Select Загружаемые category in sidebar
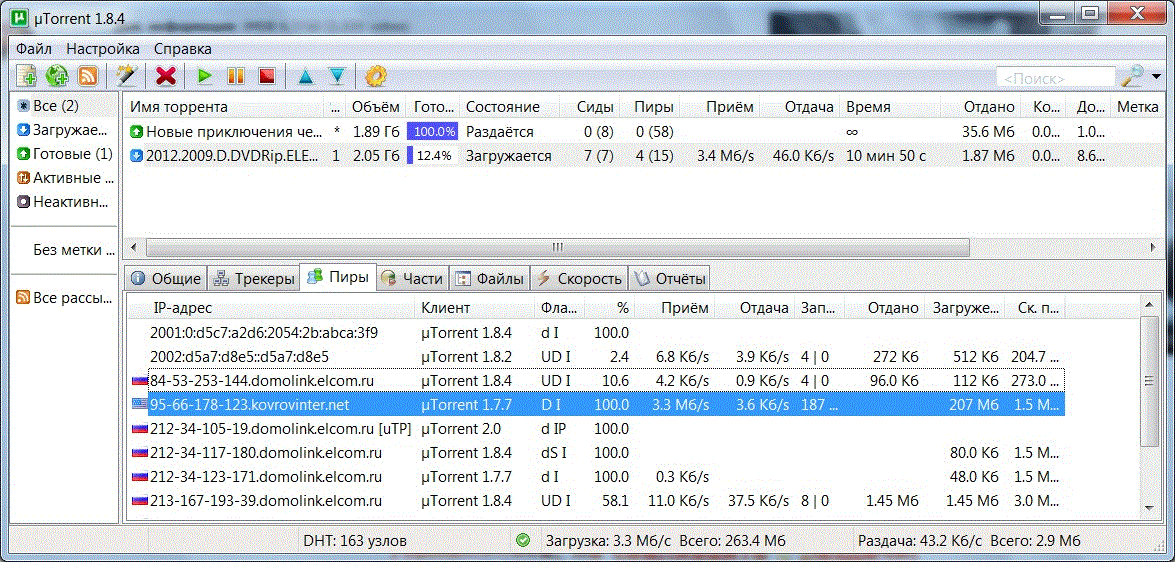 64,130
